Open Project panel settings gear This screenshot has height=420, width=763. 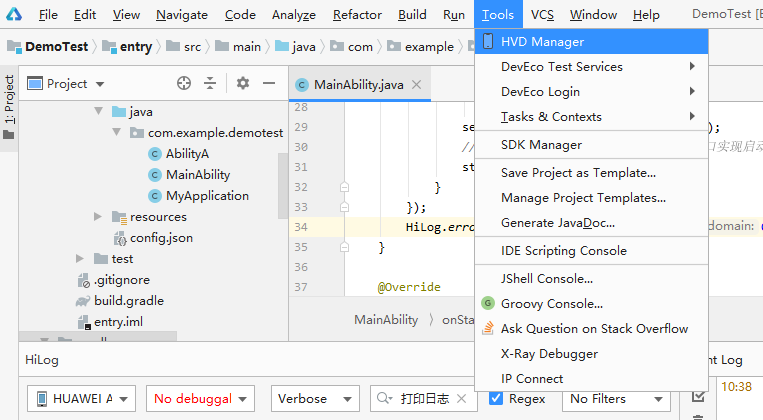click(243, 83)
